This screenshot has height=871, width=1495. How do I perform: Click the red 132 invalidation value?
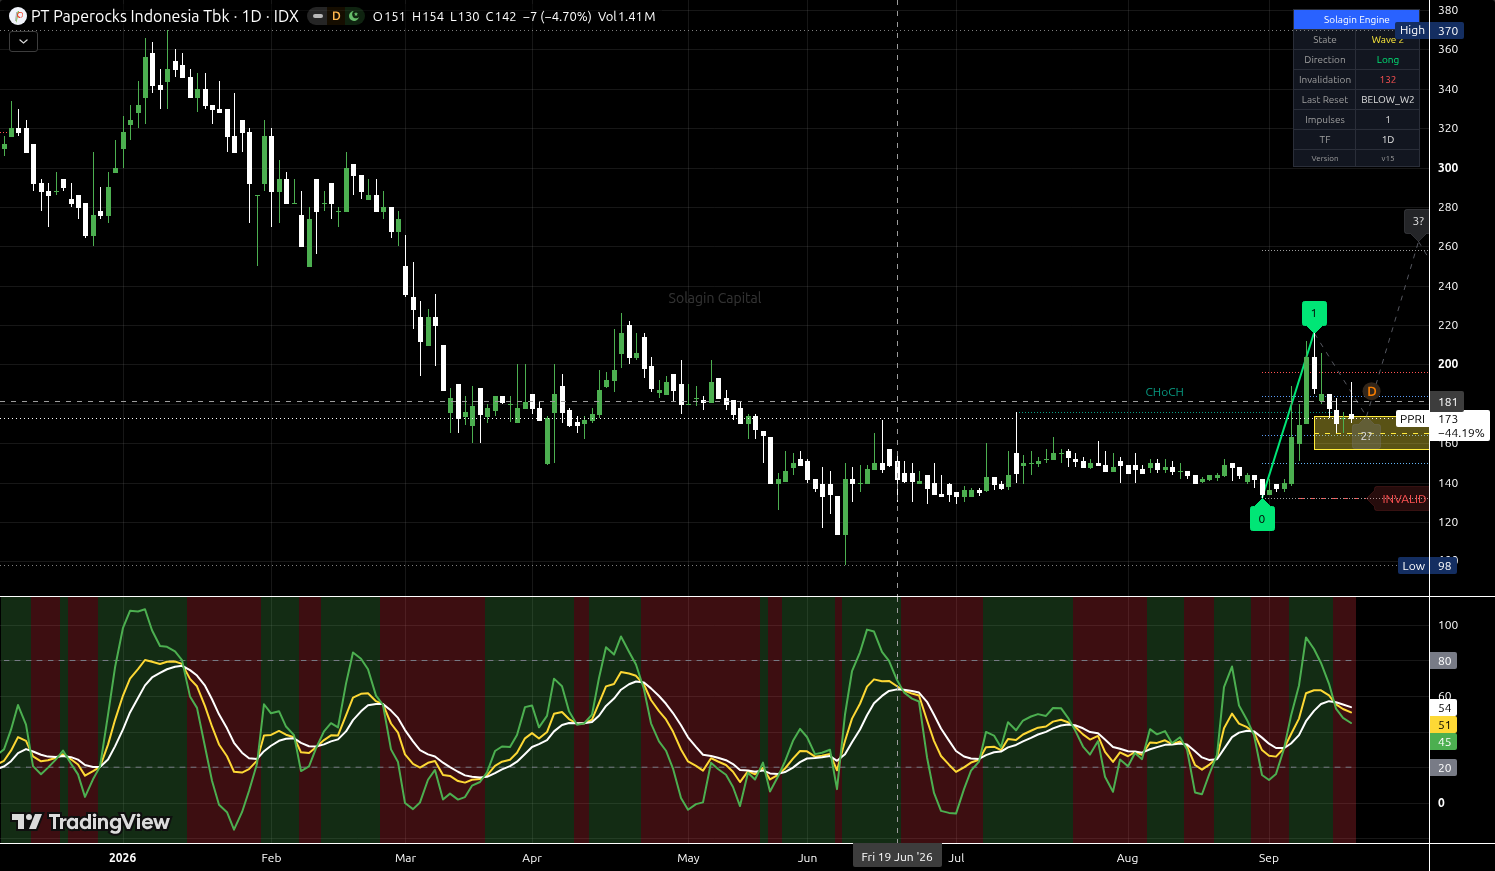[1387, 80]
